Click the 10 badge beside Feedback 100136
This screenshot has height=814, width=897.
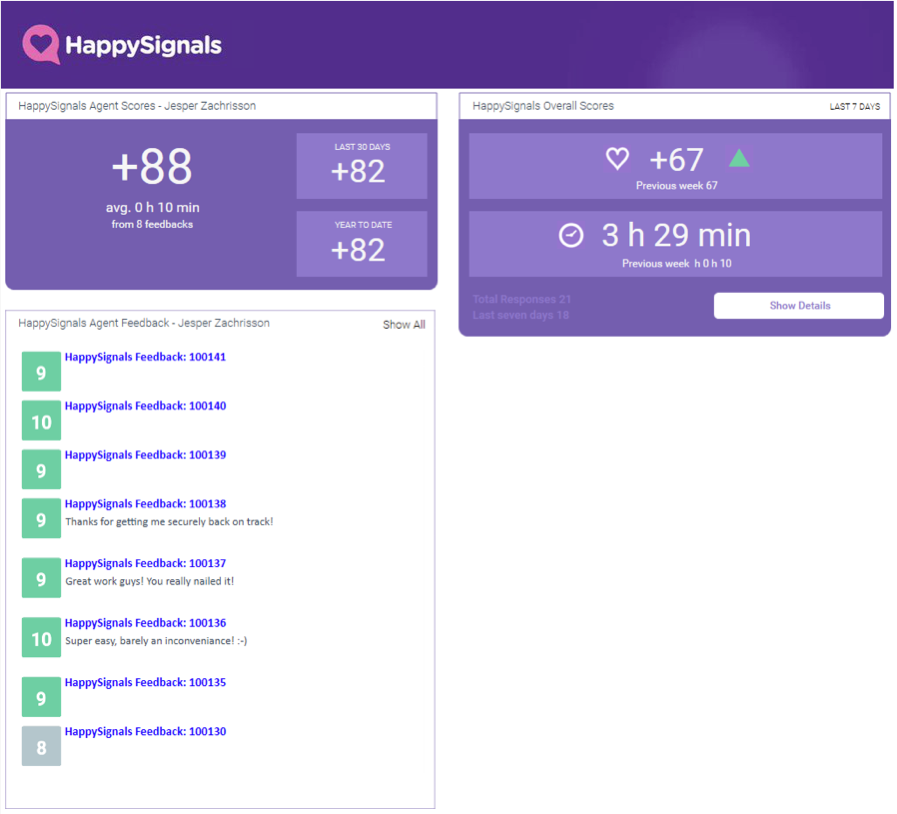point(40,637)
